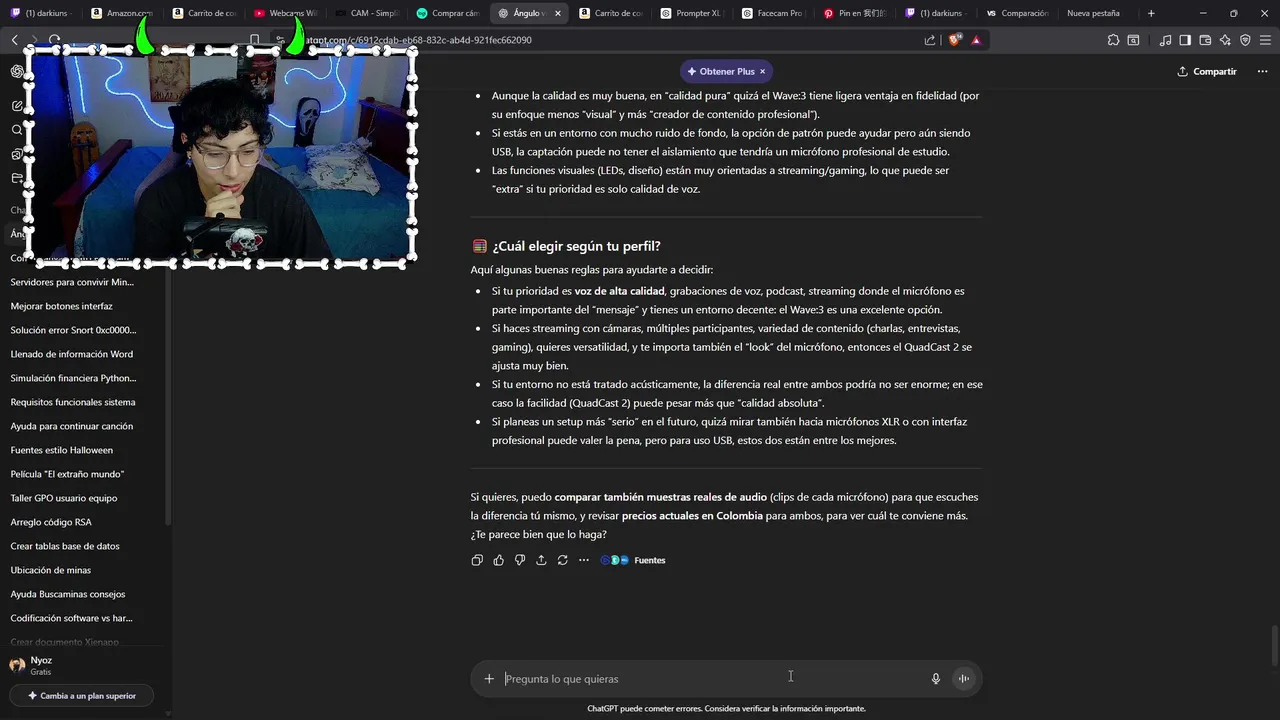Click the main conversation scrollbar
Screen dimensions: 1280x720
pyautogui.click(x=1275, y=646)
